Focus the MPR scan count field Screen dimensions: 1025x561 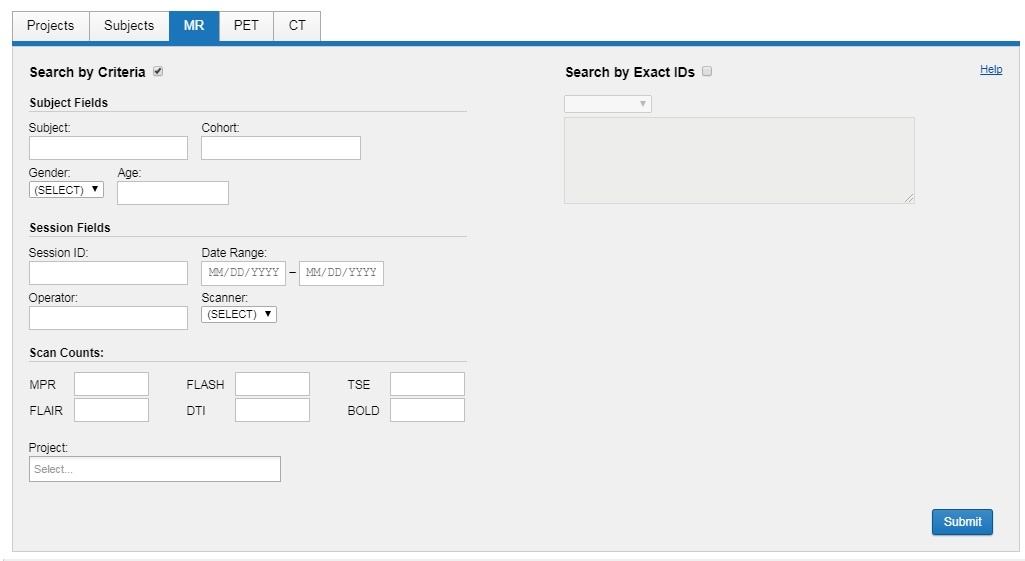tap(111, 384)
